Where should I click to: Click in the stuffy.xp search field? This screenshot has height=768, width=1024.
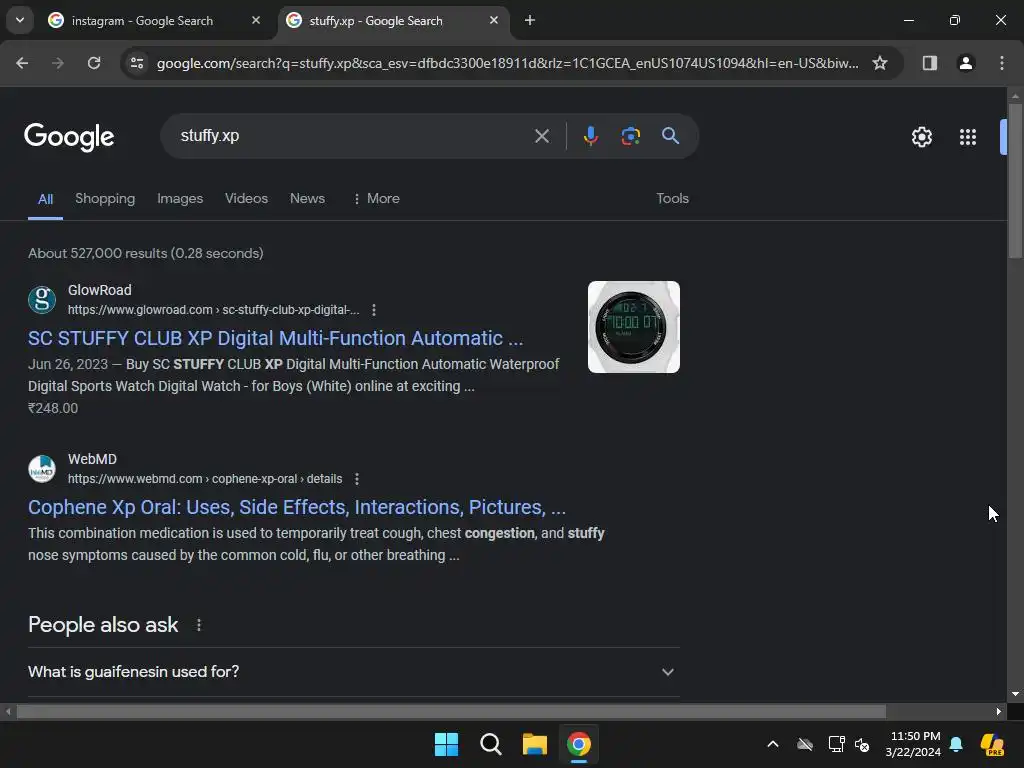pos(353,136)
